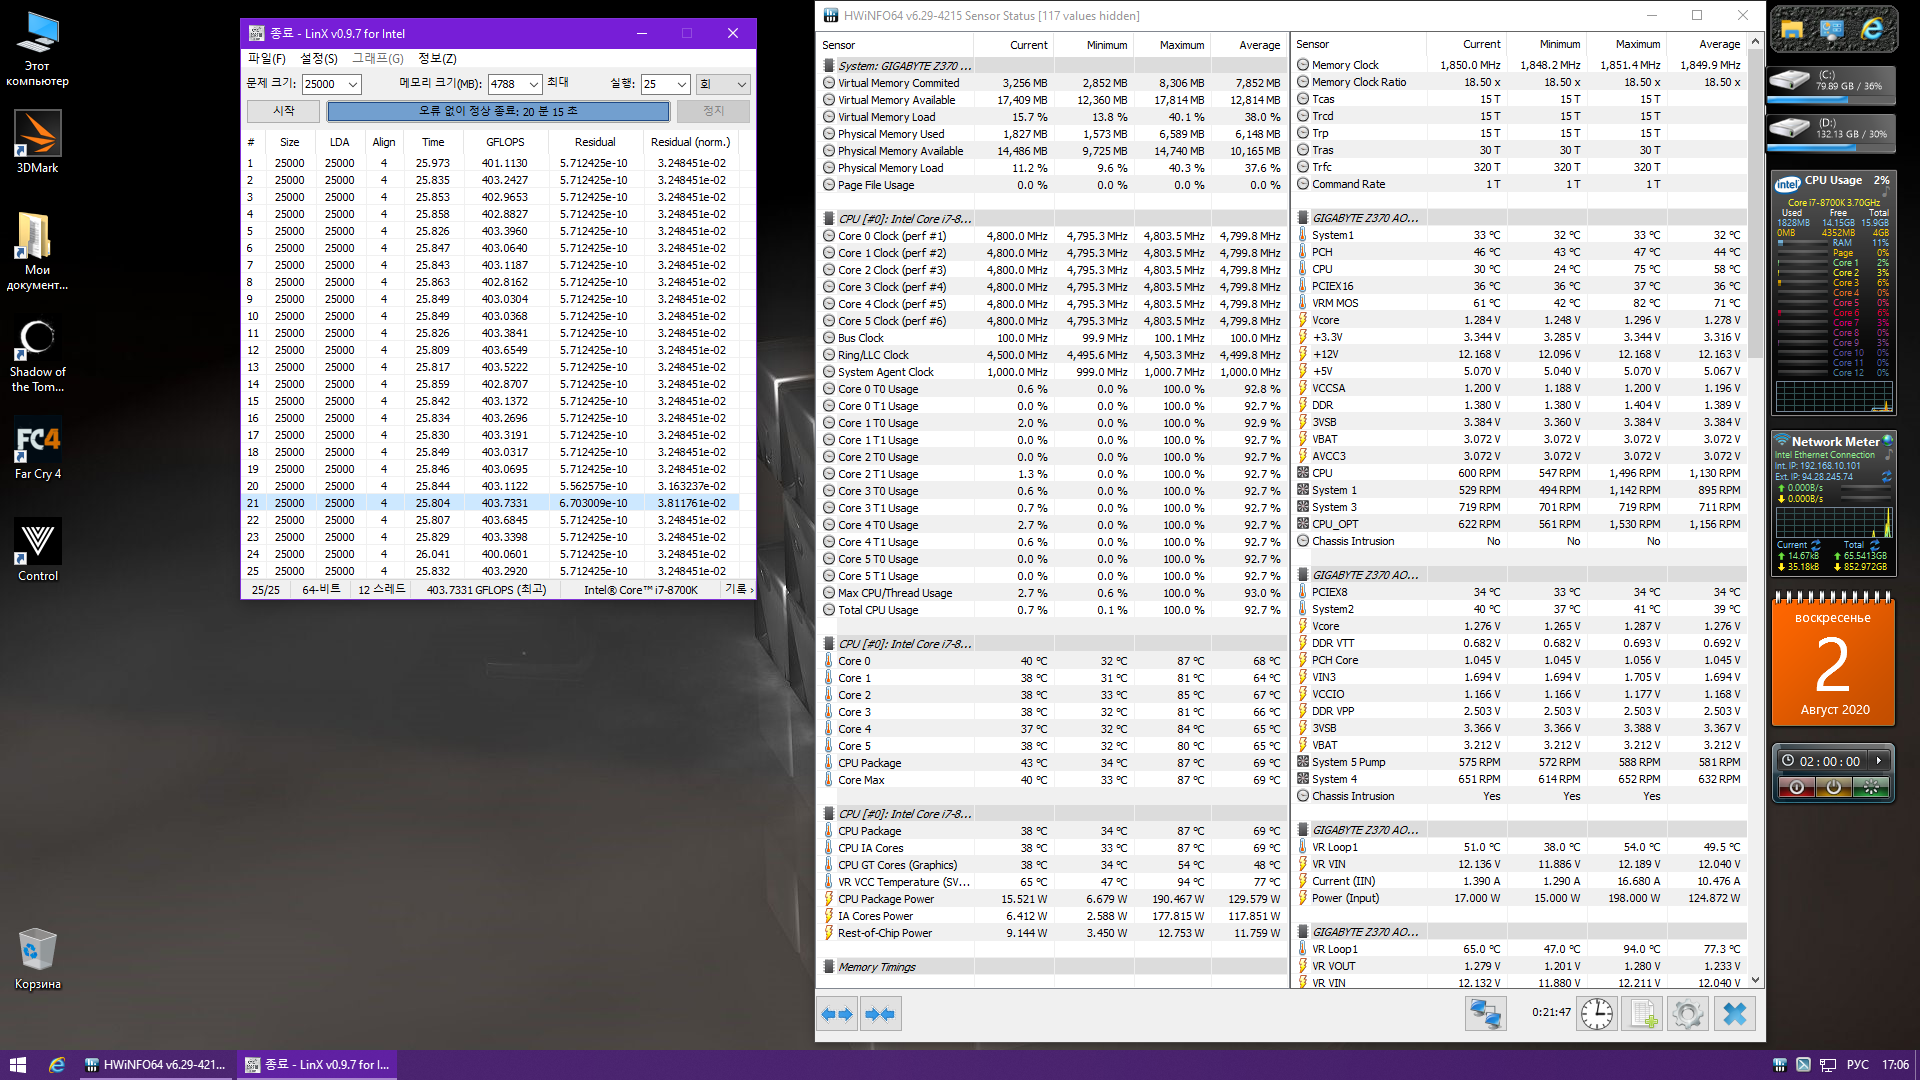Click the Internet Explorer taskbar icon

(57, 1065)
